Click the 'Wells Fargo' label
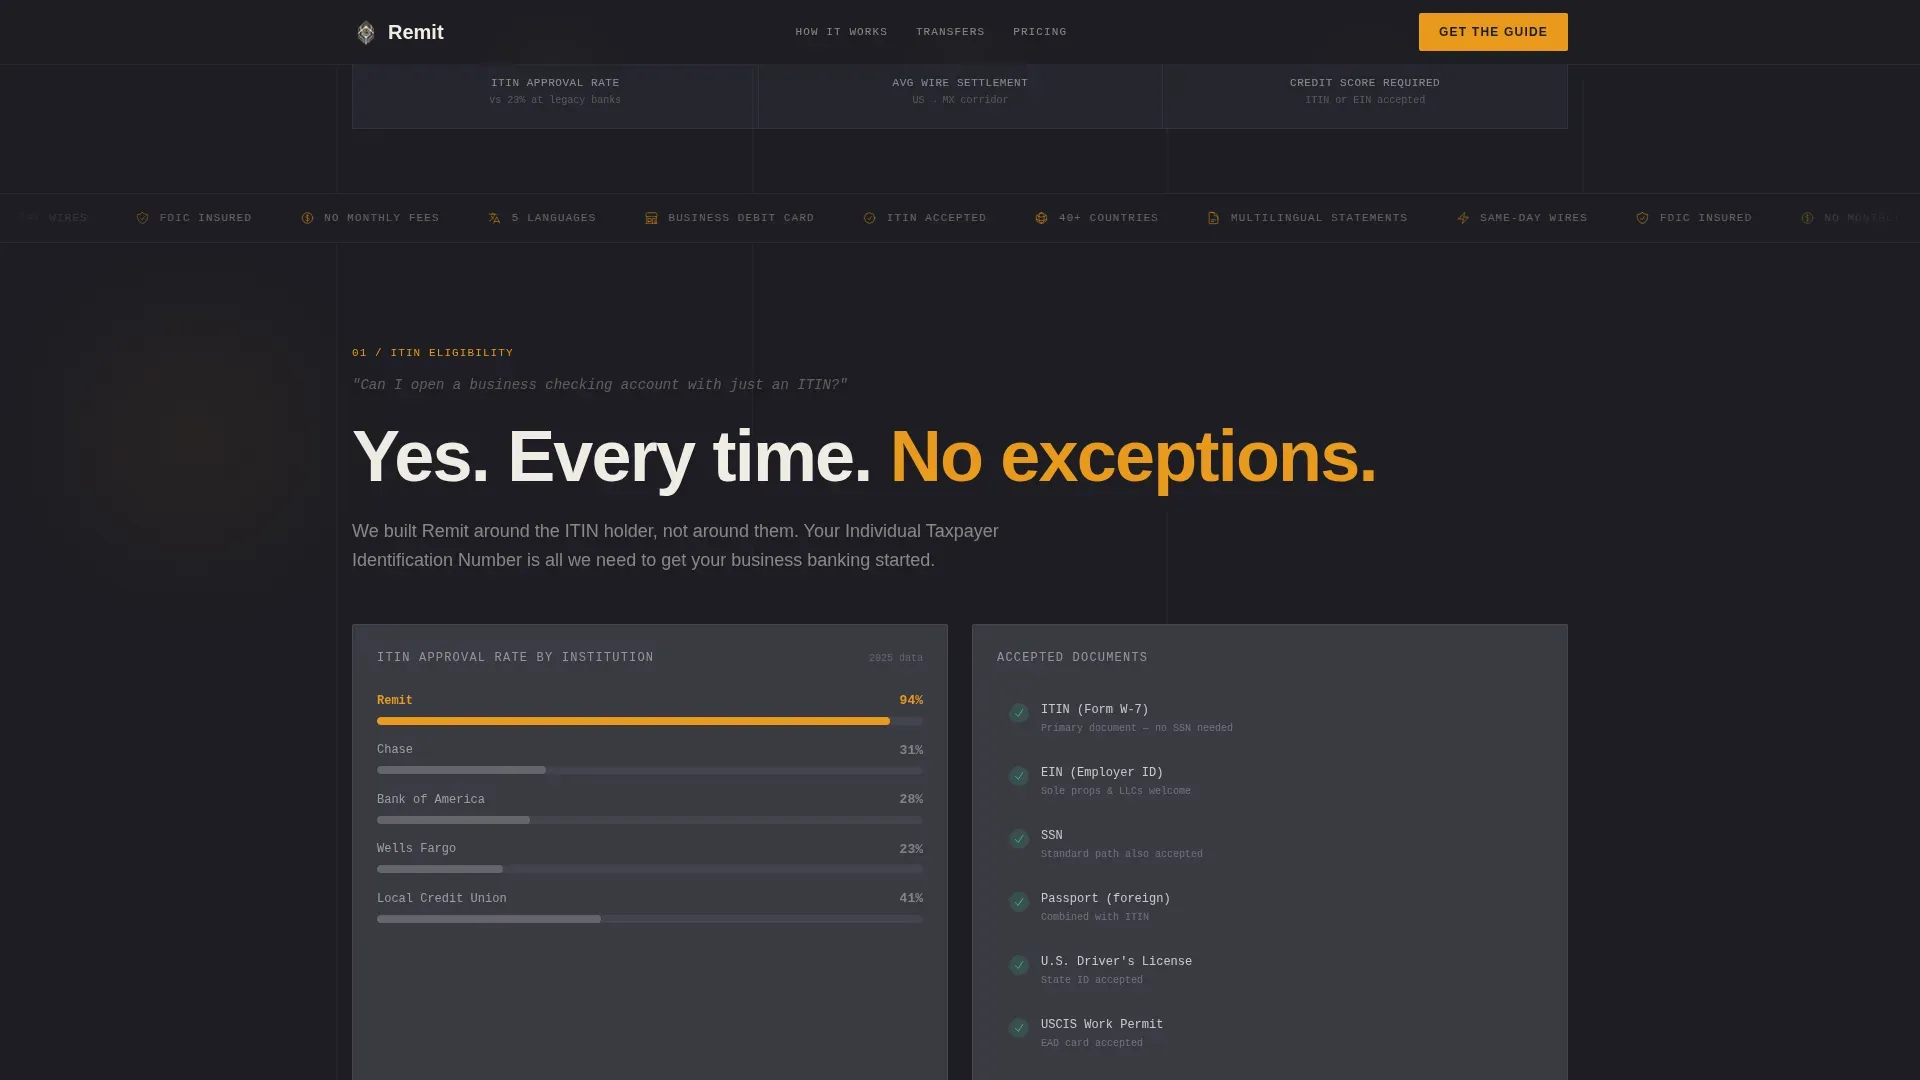Screen dimensions: 1920x1080 (x=416, y=848)
